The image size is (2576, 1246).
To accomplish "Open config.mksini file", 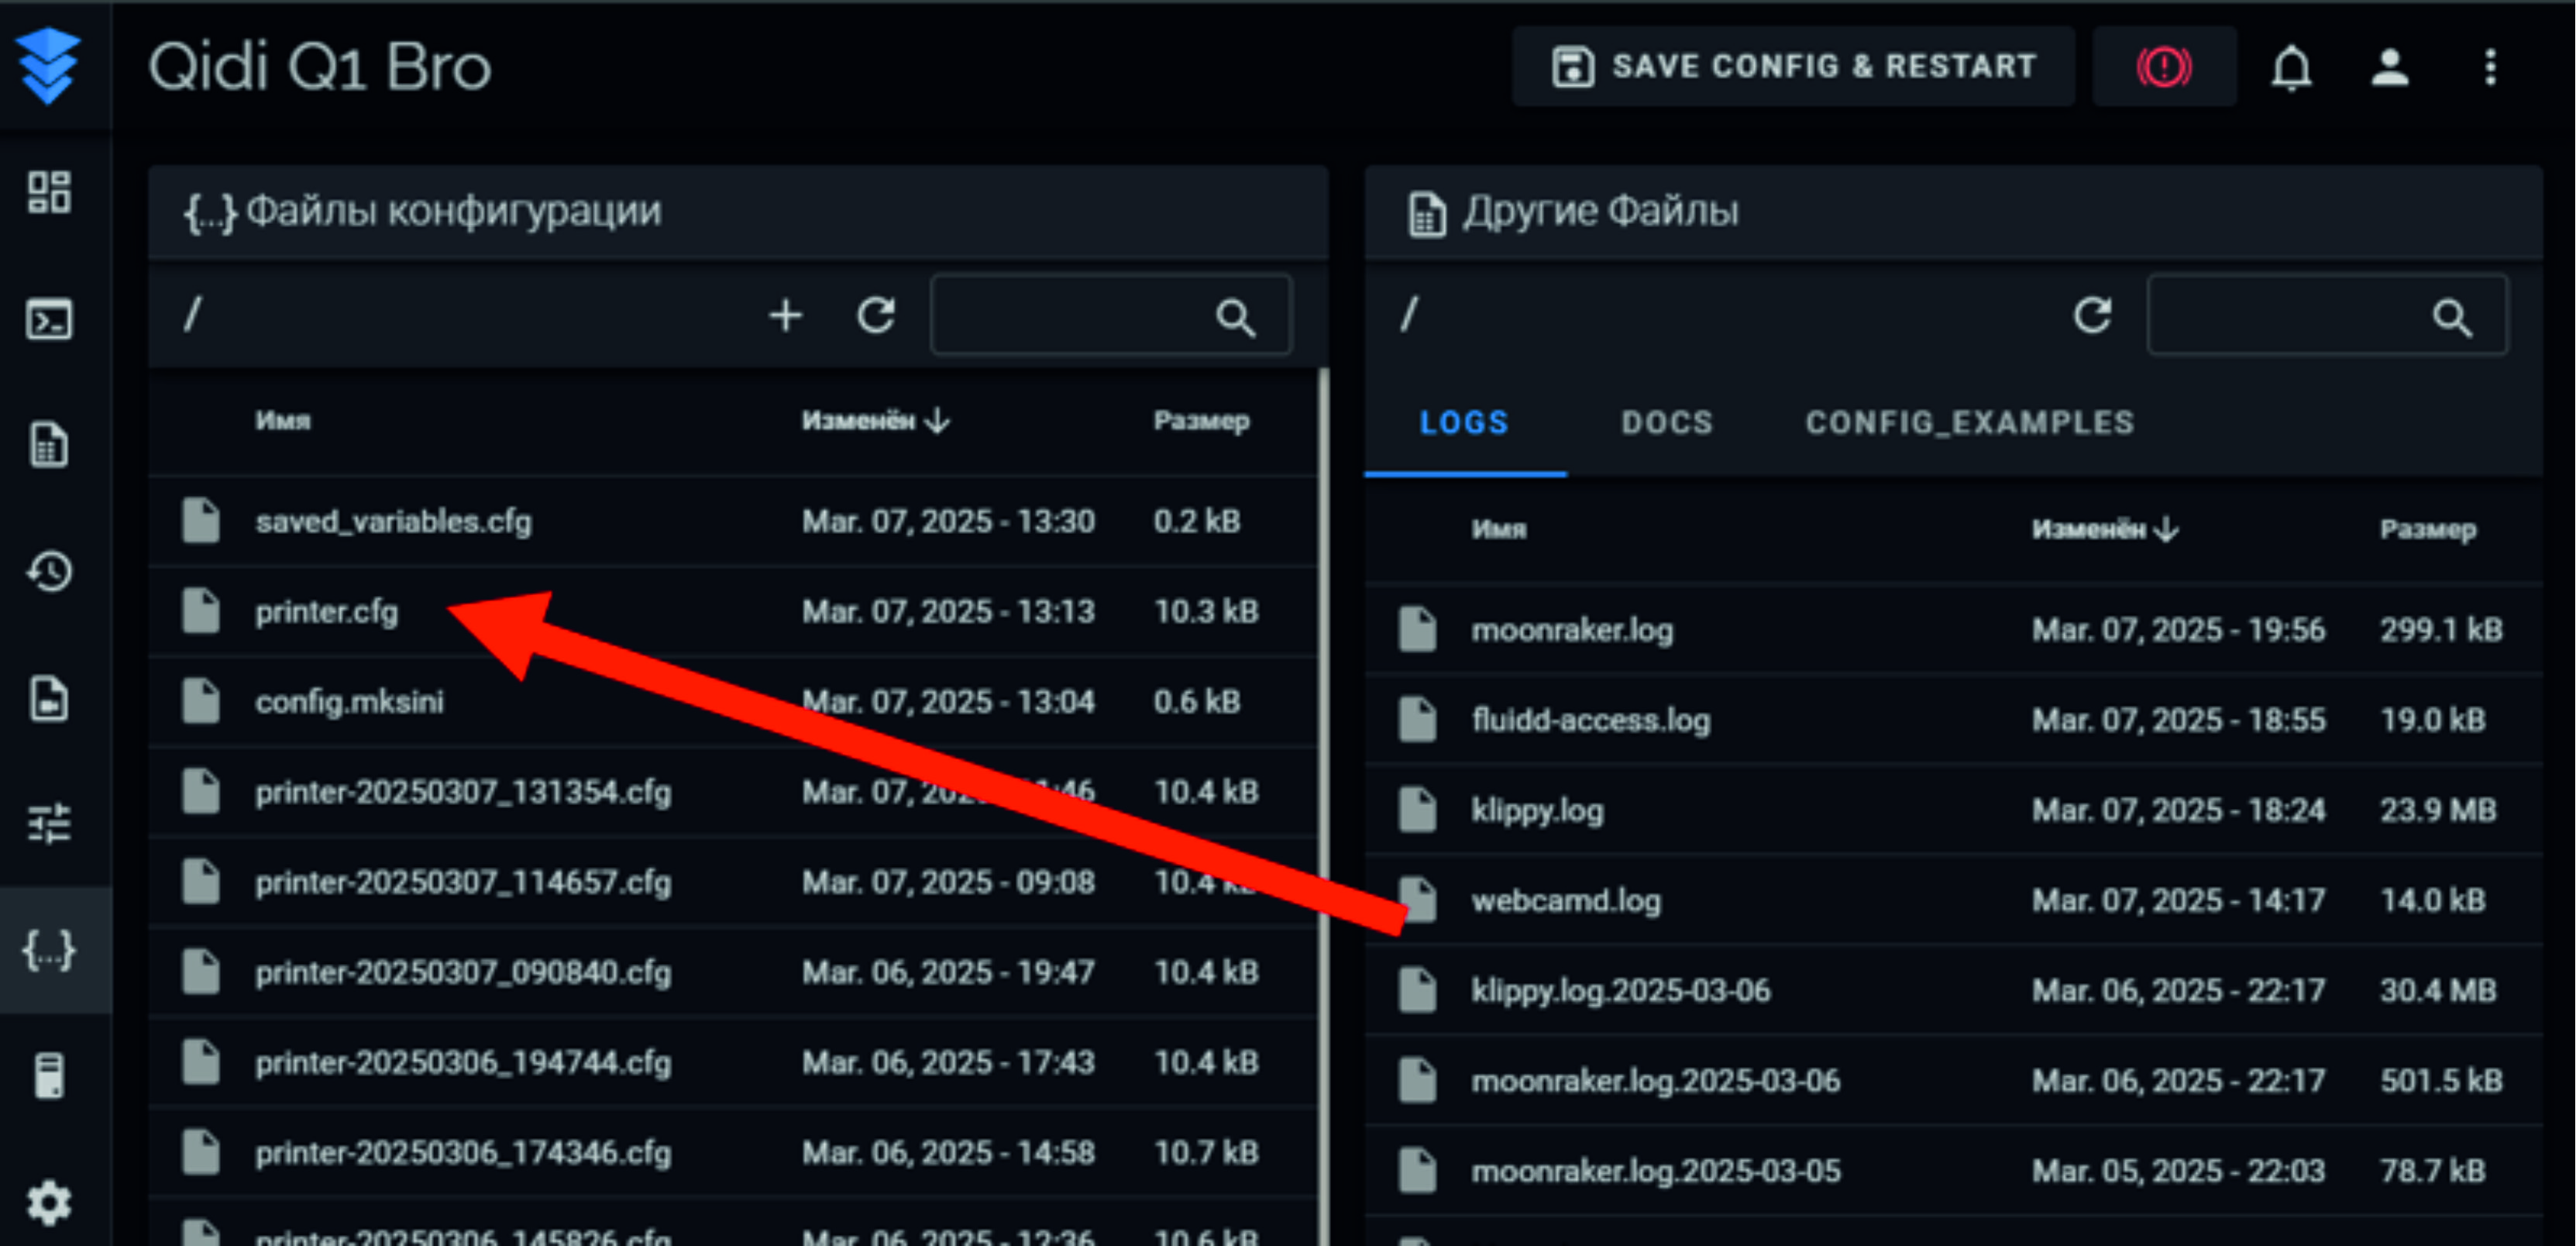I will pos(349,701).
